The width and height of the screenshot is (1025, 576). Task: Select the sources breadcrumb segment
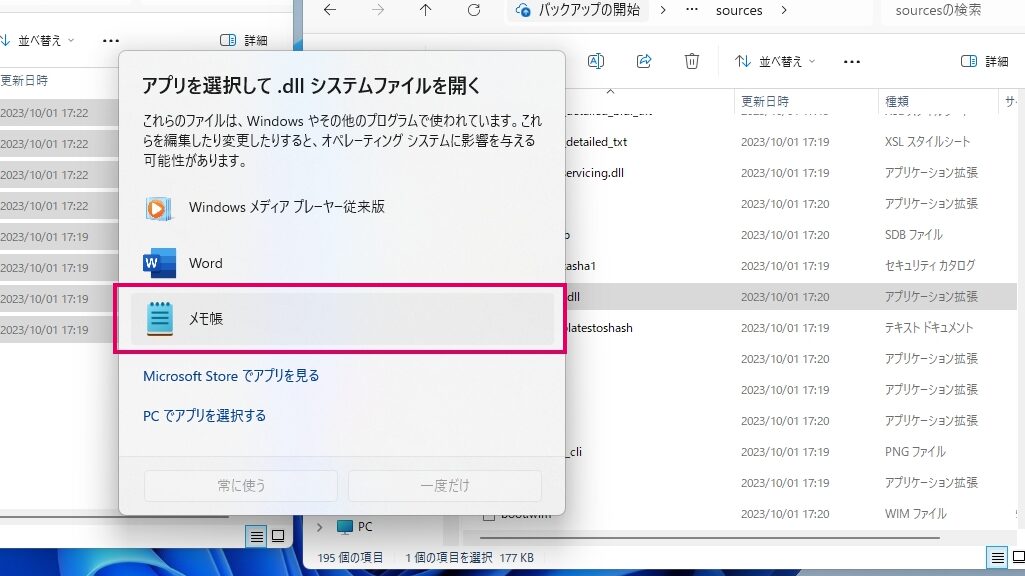(739, 10)
